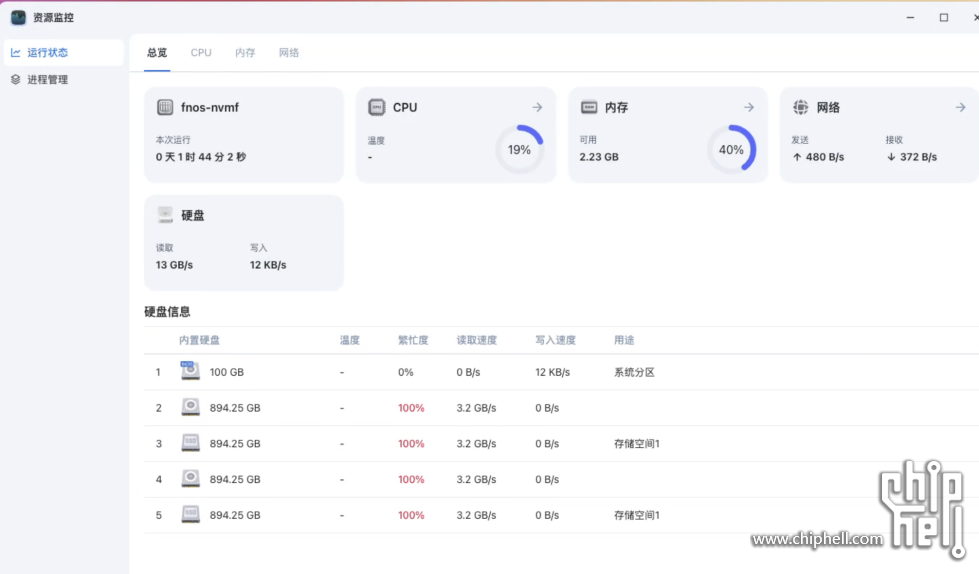
Task: Click 0% busy value in row 1
Action: (x=405, y=372)
